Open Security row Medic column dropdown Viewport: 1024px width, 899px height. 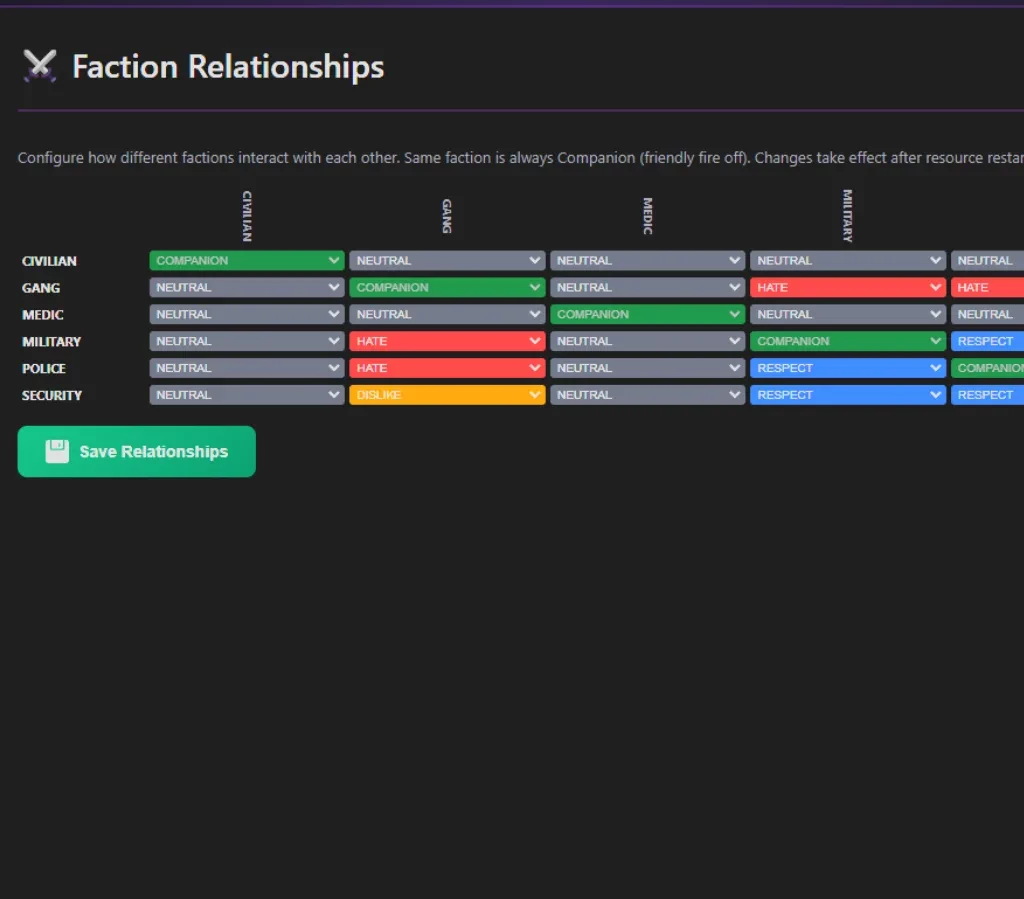pyautogui.click(x=647, y=394)
